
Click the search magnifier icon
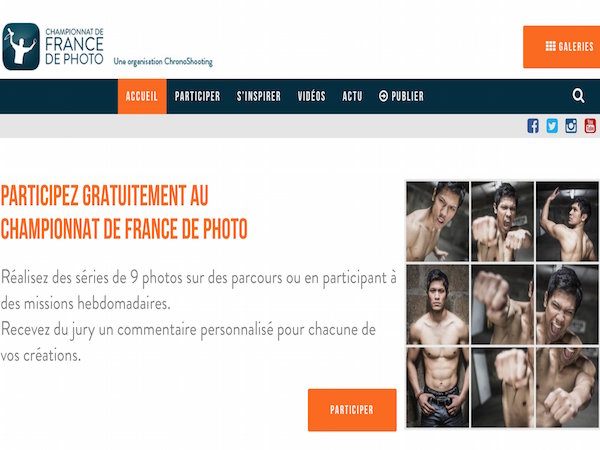[578, 96]
